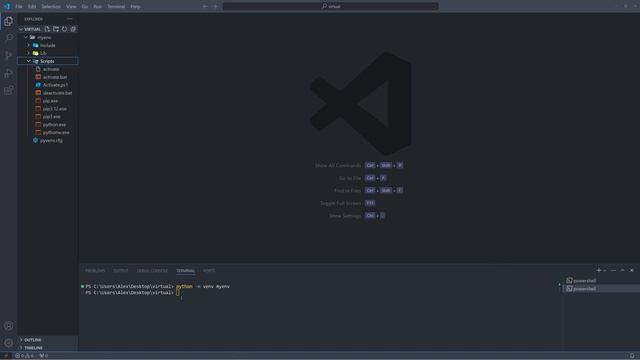Open the activate file
Screen dimensions: 640x360
coord(51,69)
